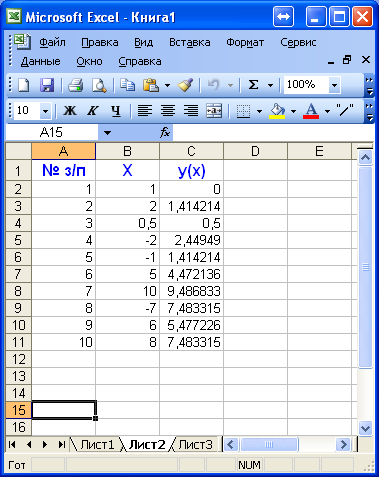Screen dimensions: 379x477
Task: Open the Справка menu
Action: tap(140, 61)
